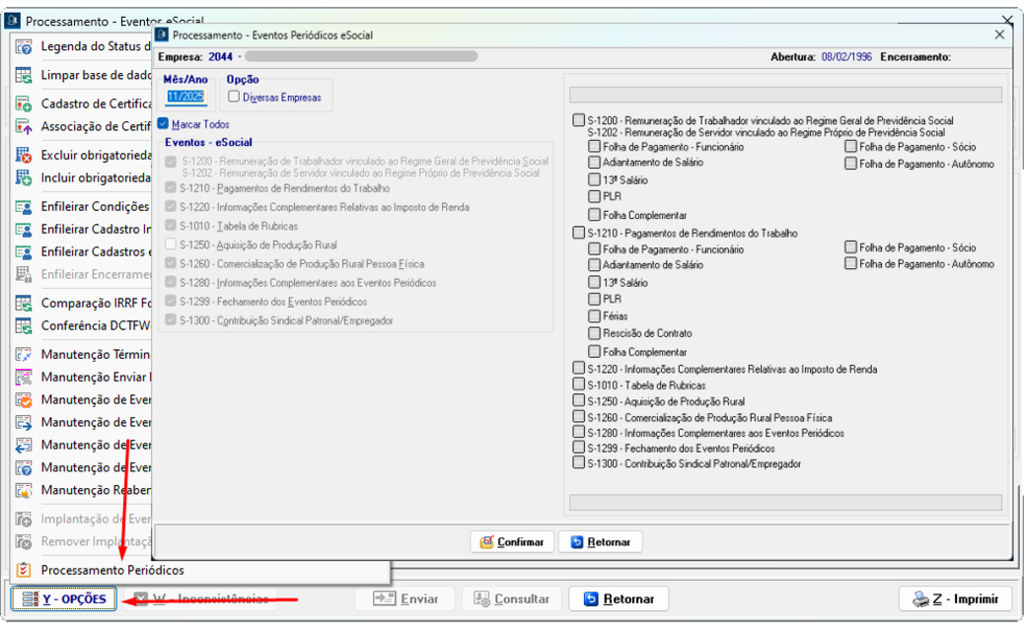Select Processamento Periódicos menu entry
Image resolution: width=1024 pixels, height=629 pixels.
(x=112, y=570)
